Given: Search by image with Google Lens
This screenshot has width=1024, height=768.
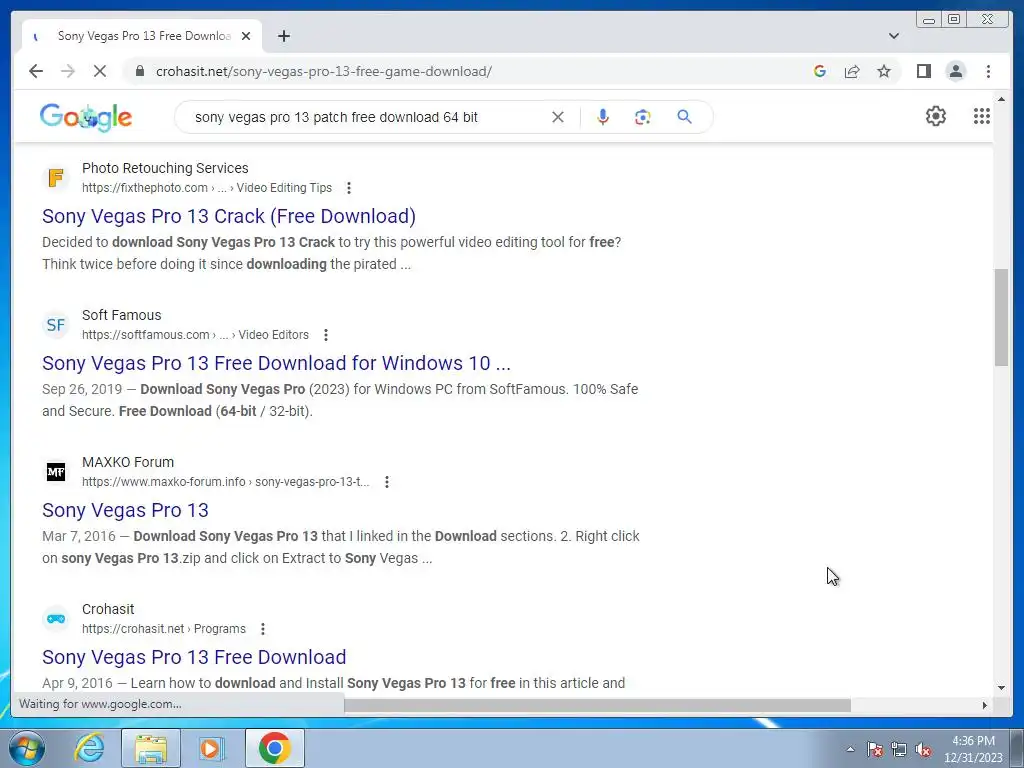Looking at the screenshot, I should click(x=643, y=117).
